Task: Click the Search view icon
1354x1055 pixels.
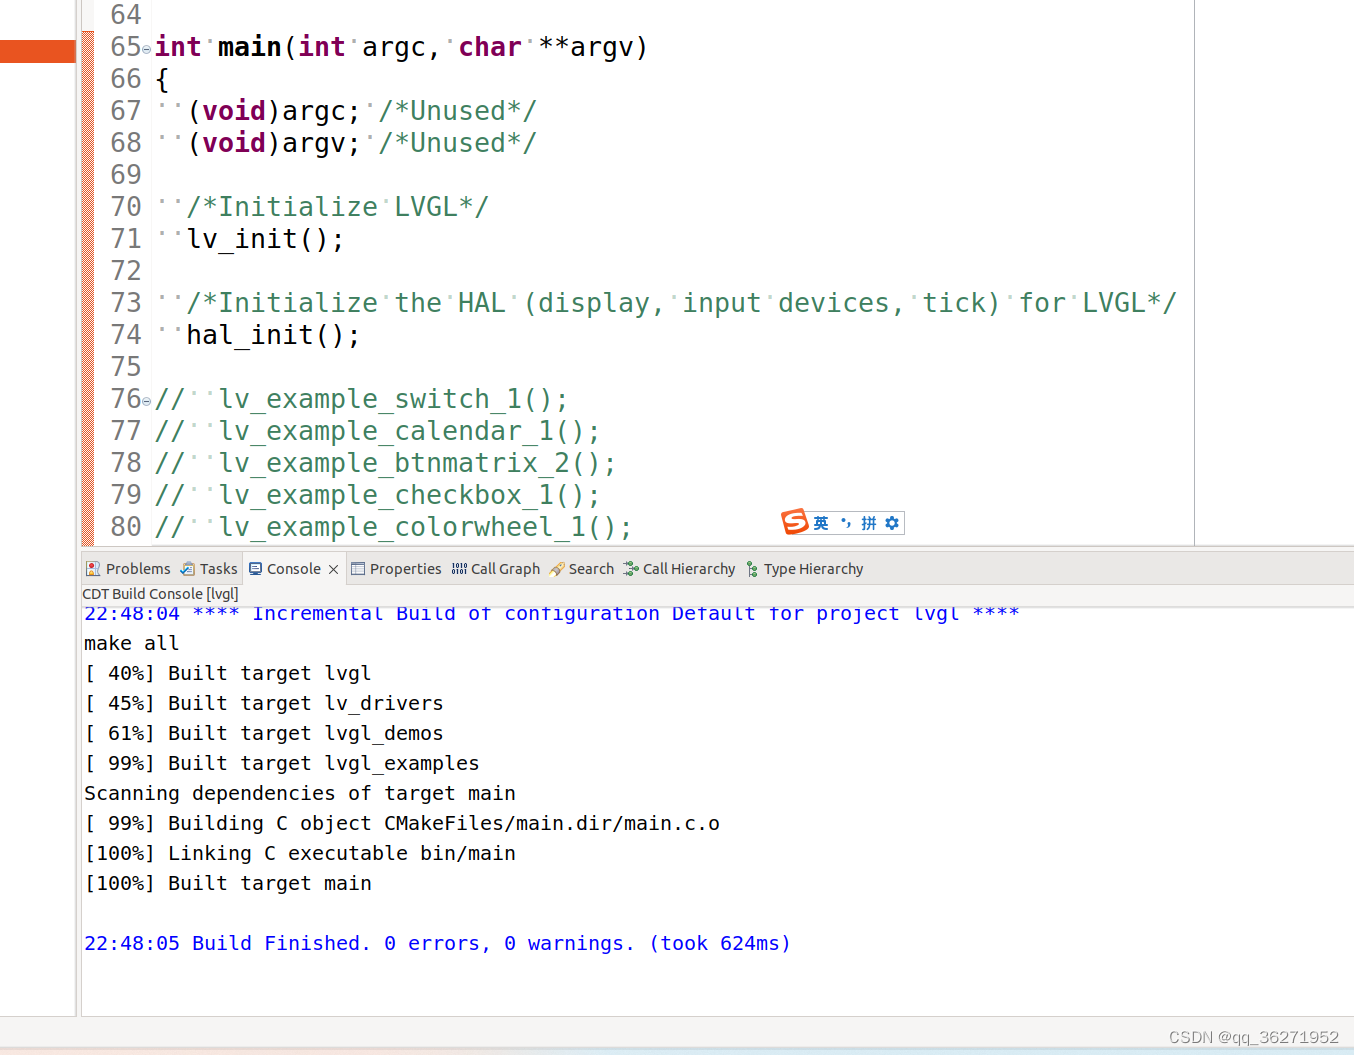Action: point(558,568)
